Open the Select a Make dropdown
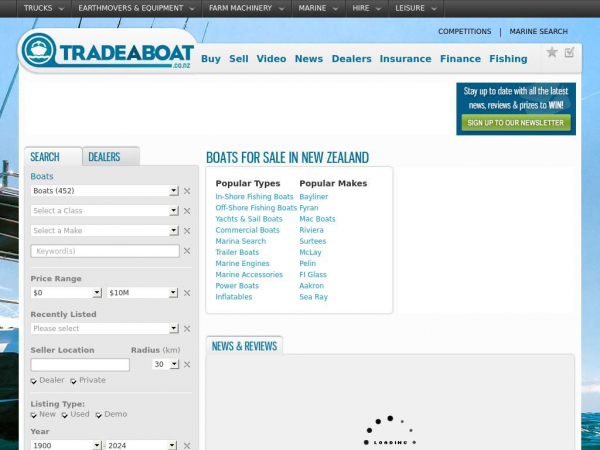The height and width of the screenshot is (450, 600). [104, 230]
